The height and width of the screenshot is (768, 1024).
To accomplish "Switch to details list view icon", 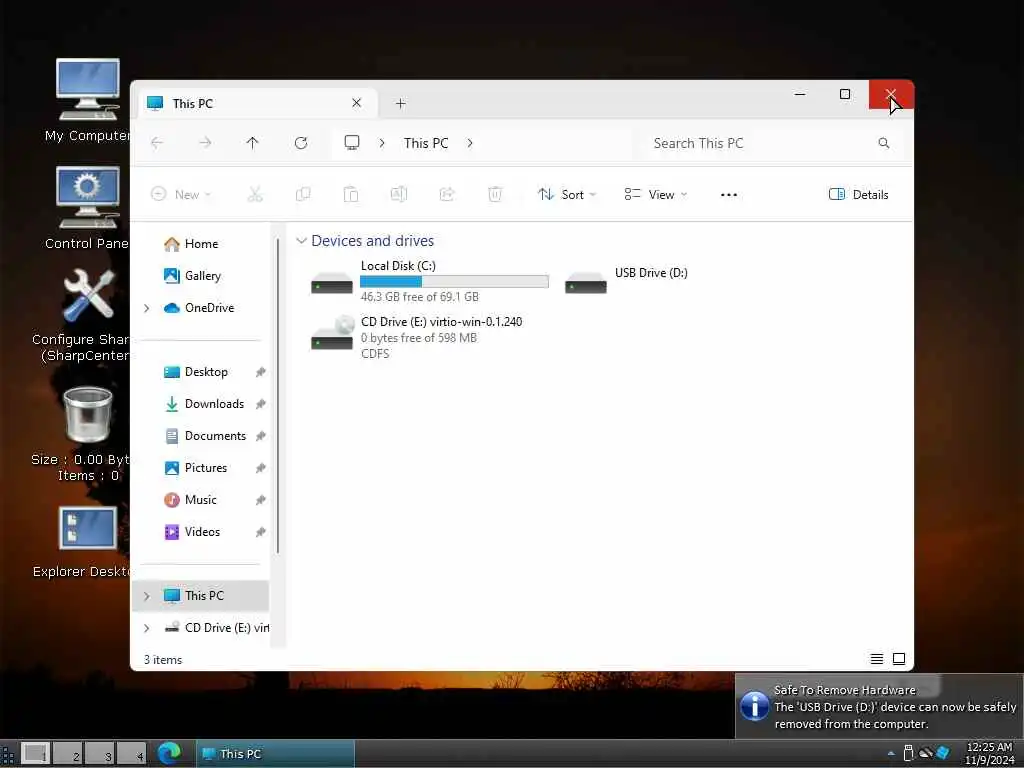I will click(x=877, y=659).
